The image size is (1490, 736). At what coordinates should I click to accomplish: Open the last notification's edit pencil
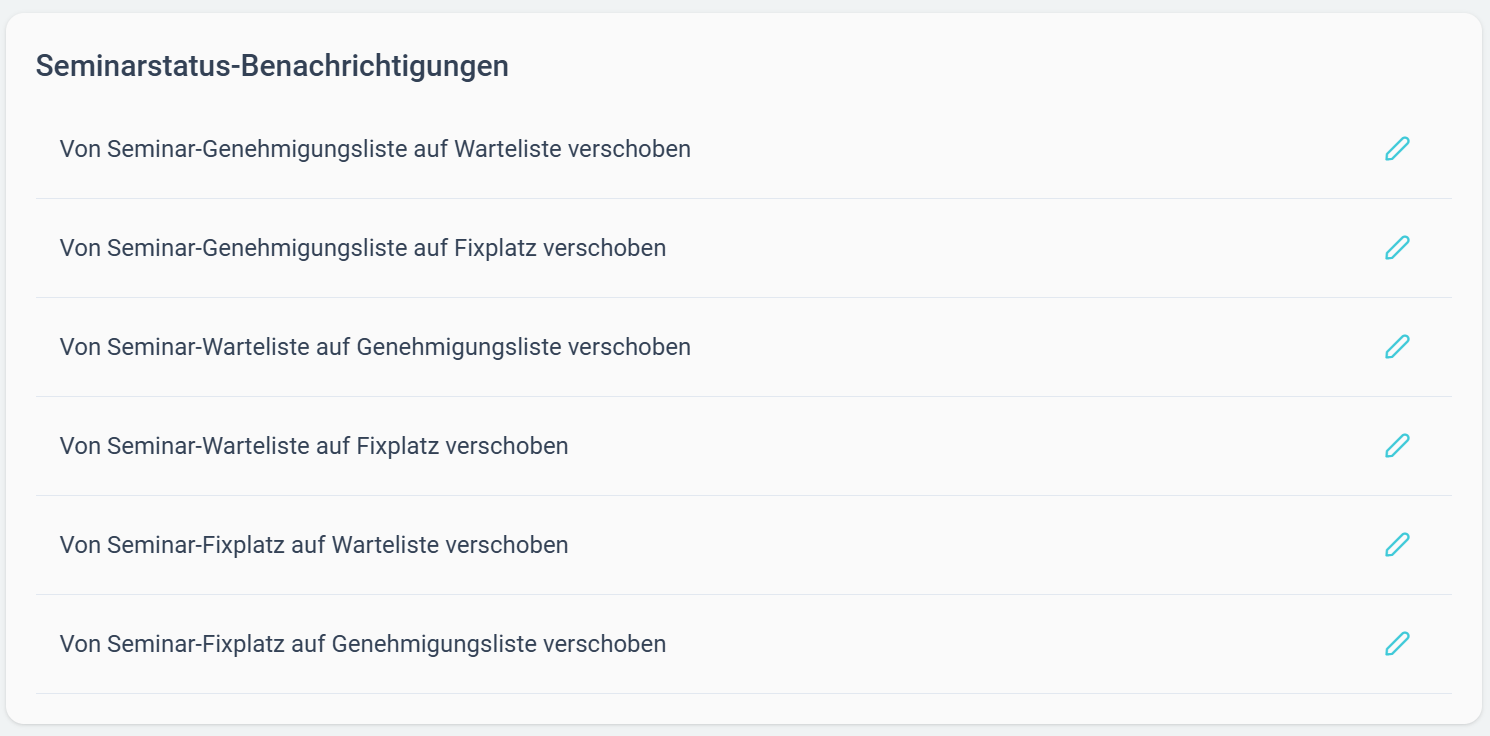tap(1397, 644)
